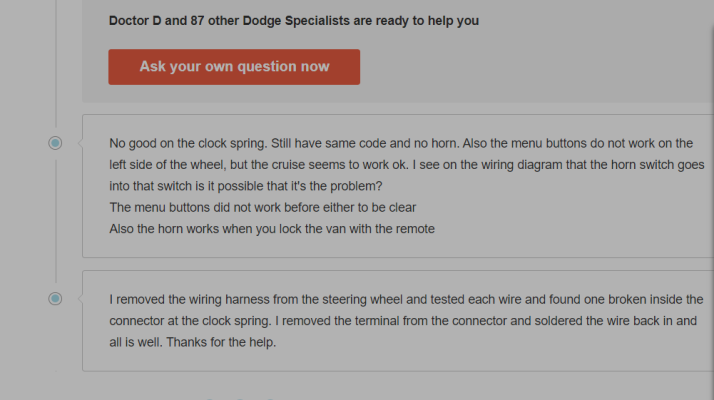Click the line into that switch is it possible
This screenshot has width=714, height=400.
(x=246, y=186)
